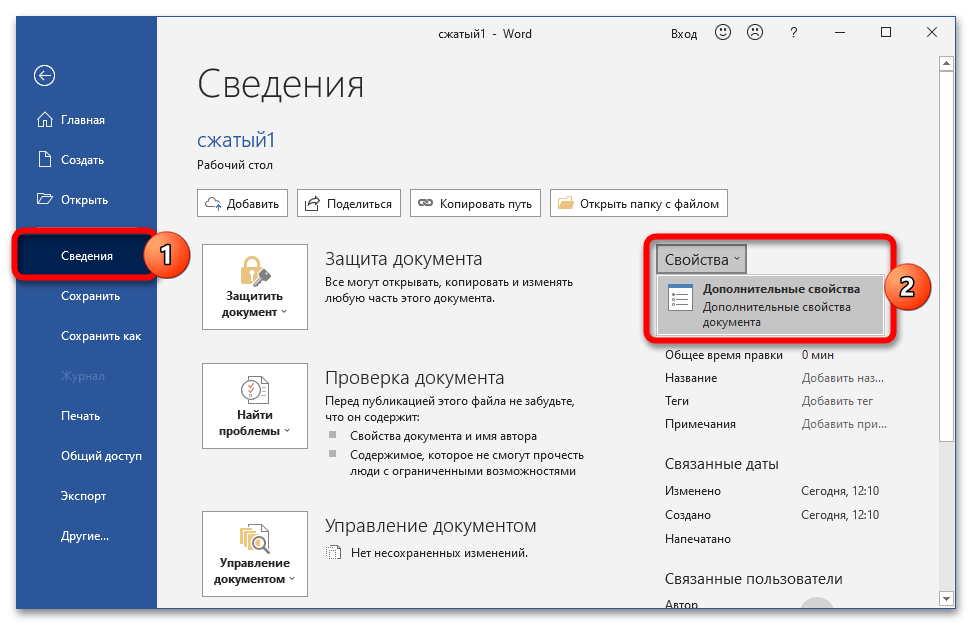Open Печать in the sidebar
The height and width of the screenshot is (625, 972).
[80, 416]
